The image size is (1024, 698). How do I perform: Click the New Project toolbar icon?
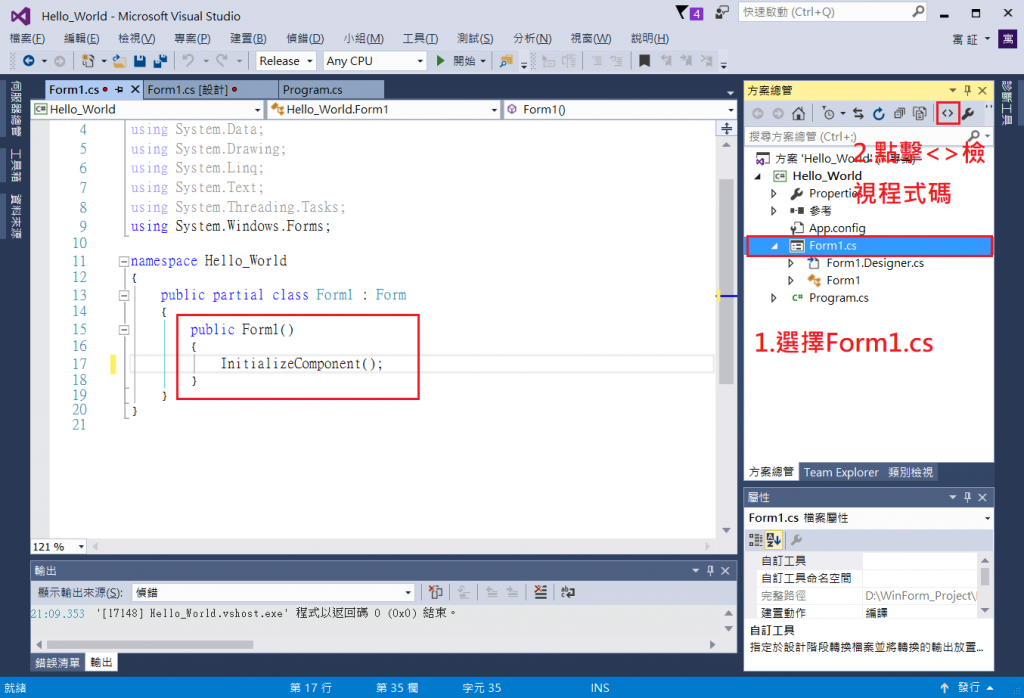click(88, 61)
